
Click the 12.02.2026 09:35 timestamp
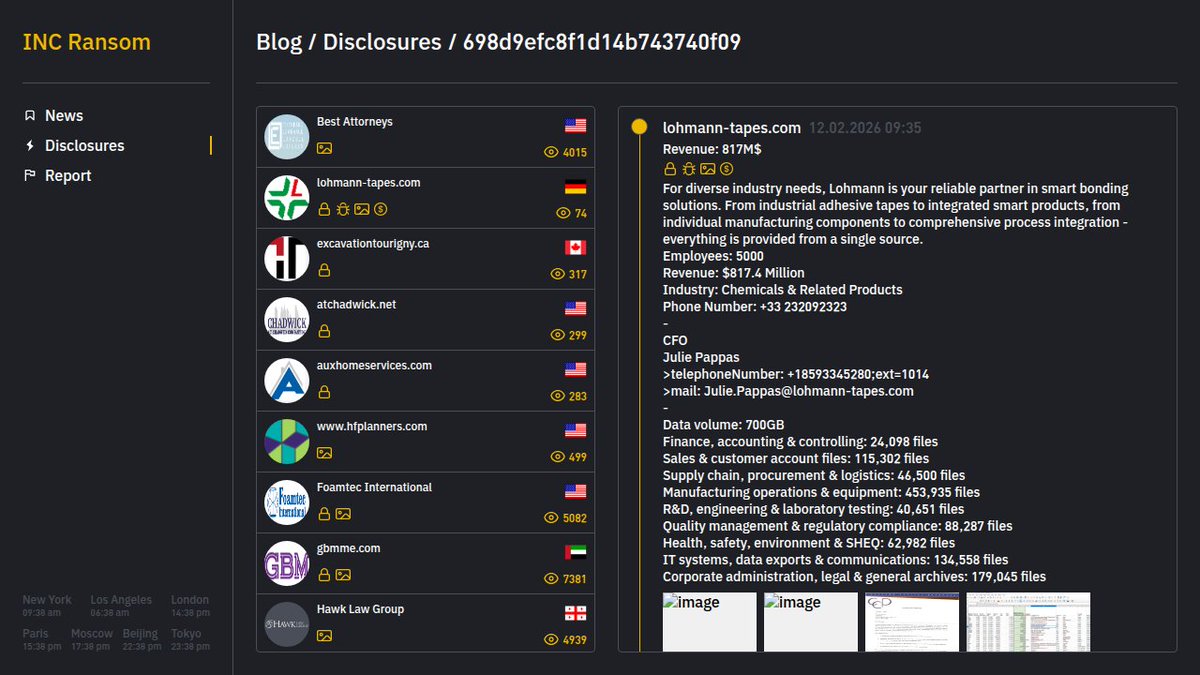point(865,129)
